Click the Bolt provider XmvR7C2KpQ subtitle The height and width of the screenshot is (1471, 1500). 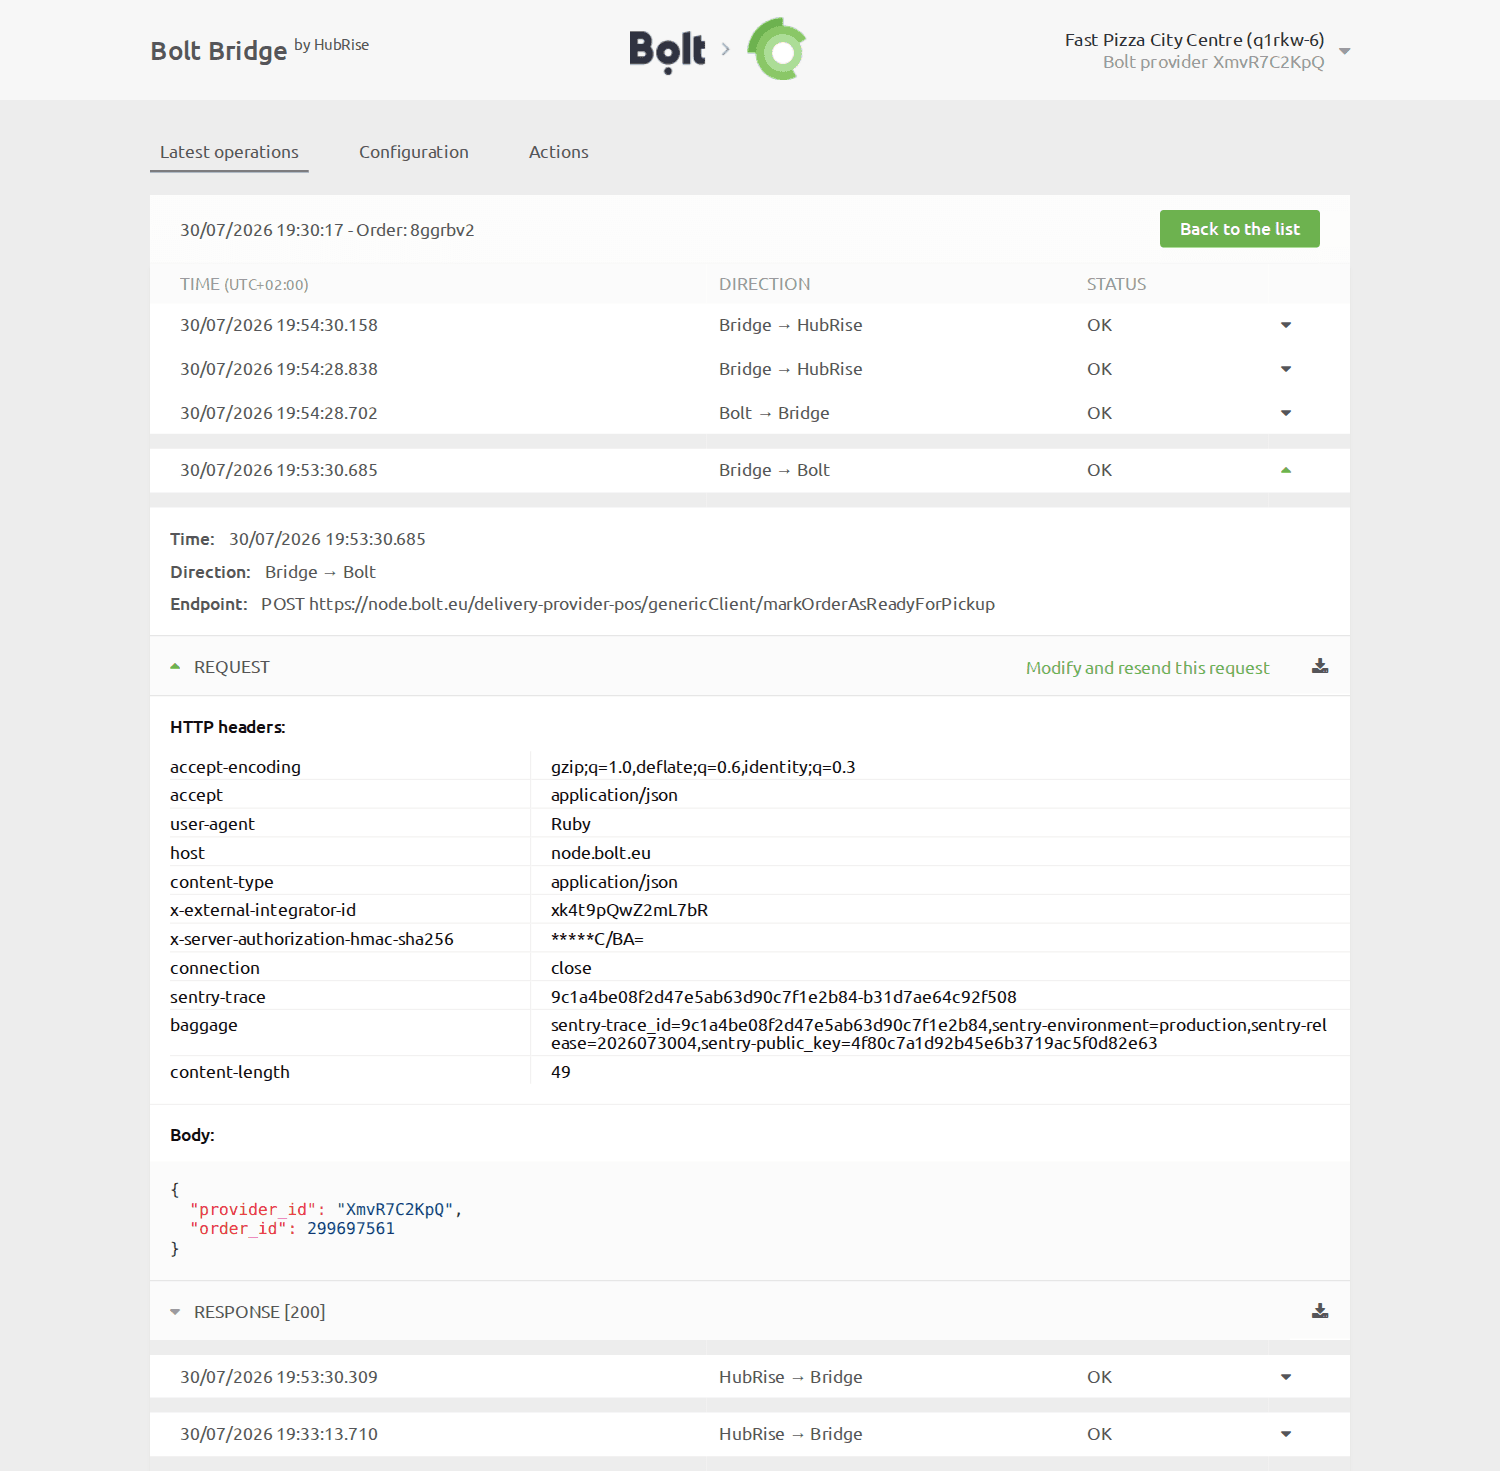pyautogui.click(x=1213, y=62)
